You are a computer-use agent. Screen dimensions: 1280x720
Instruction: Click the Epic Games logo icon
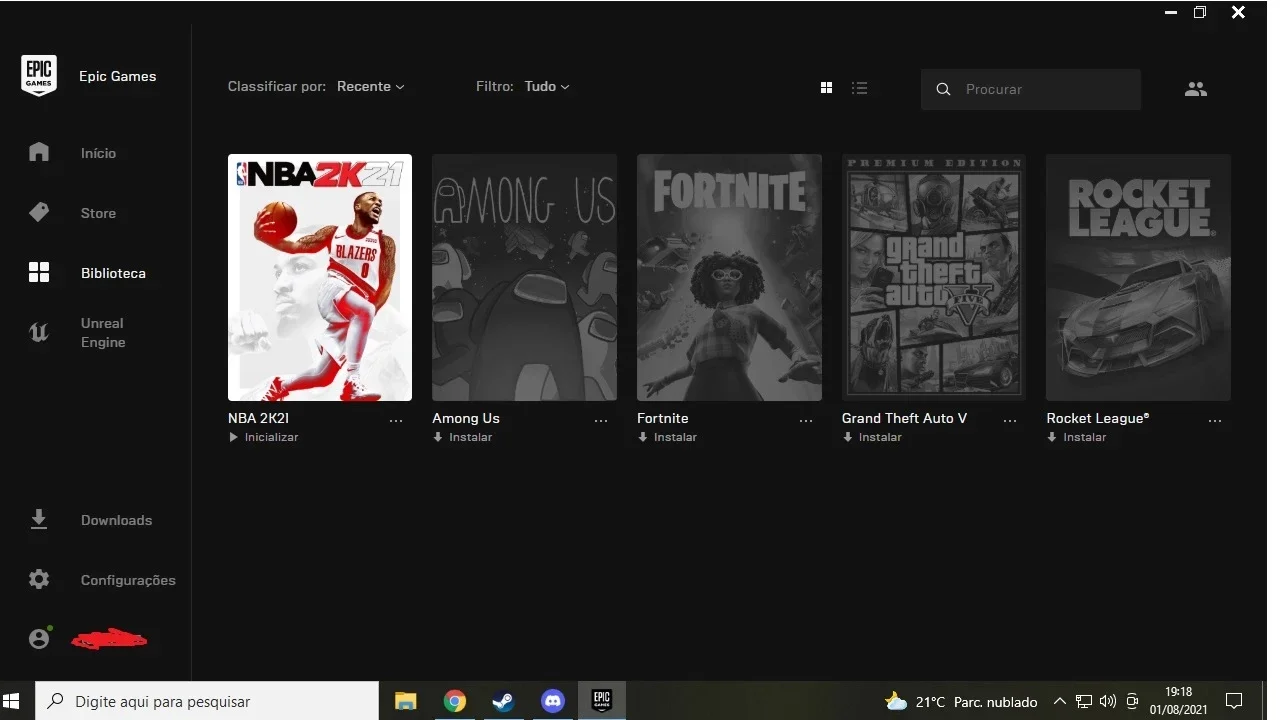coord(39,76)
